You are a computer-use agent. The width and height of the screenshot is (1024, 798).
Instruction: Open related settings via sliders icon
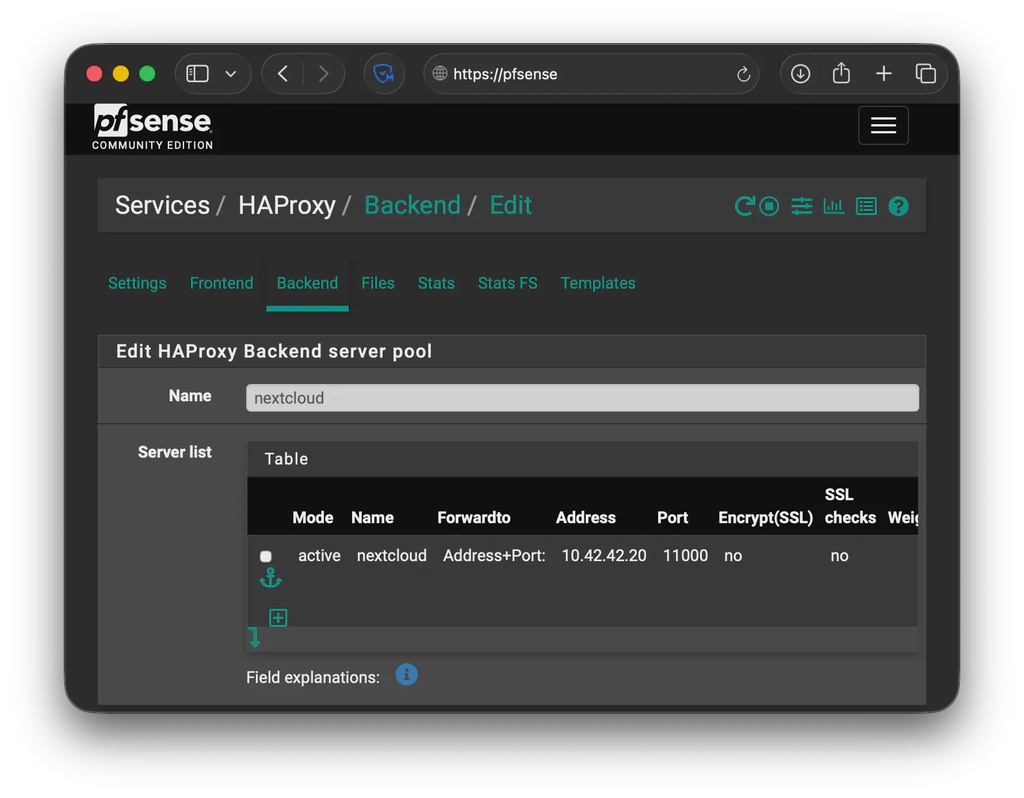point(801,206)
